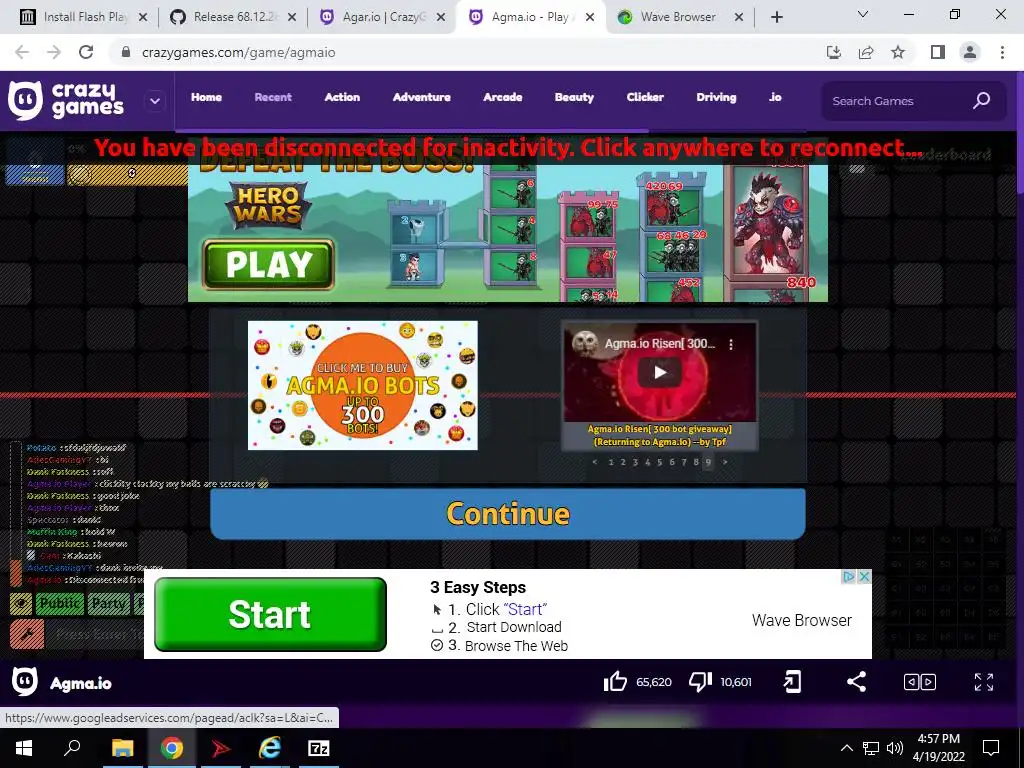Open the Adventure category

(421, 97)
